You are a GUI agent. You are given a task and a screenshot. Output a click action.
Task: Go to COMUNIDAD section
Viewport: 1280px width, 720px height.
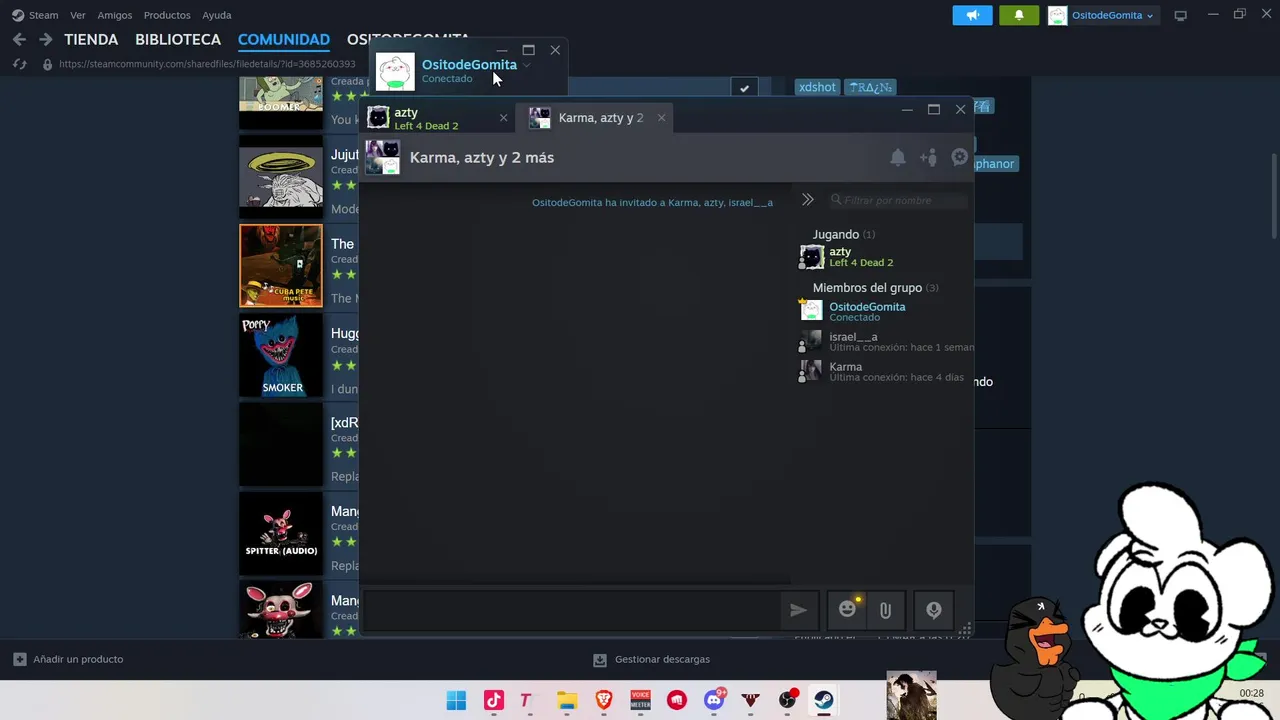pos(284,40)
